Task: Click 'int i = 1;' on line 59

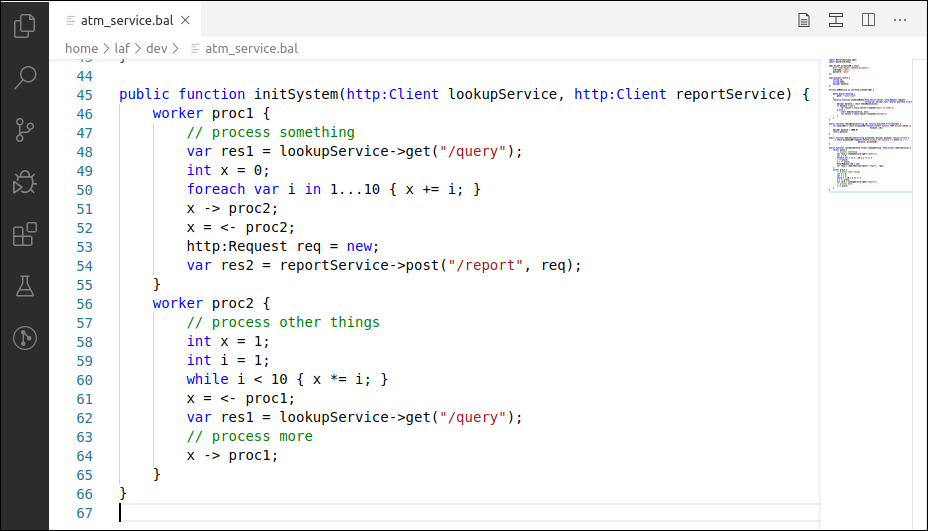Action: point(228,360)
